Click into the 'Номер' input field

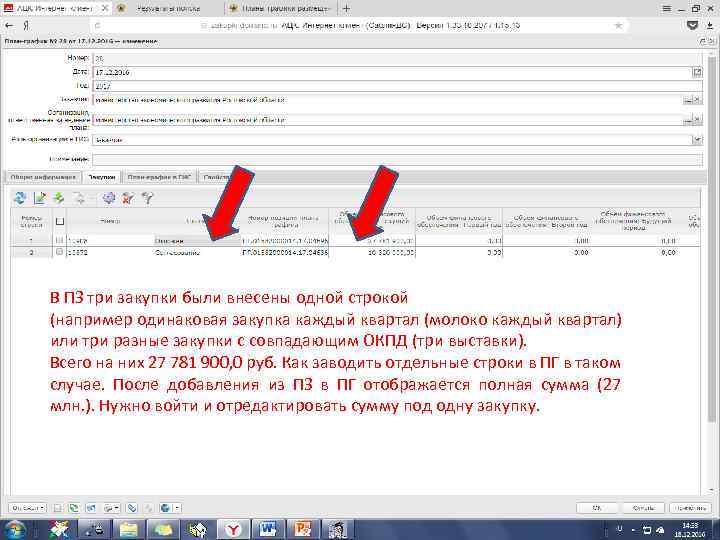click(x=397, y=58)
